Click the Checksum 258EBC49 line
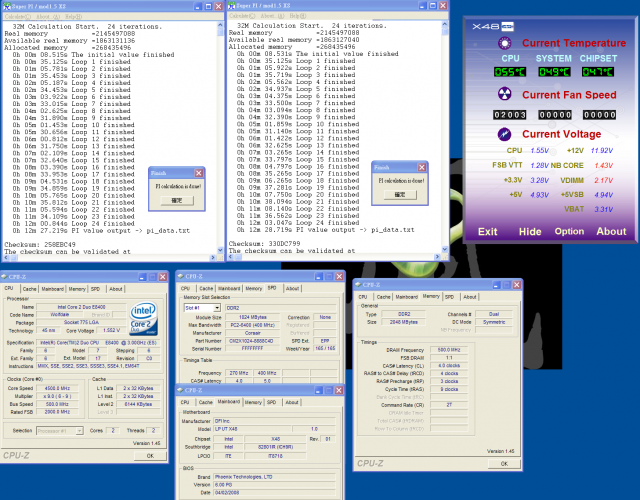The width and height of the screenshot is (640, 500). point(40,244)
